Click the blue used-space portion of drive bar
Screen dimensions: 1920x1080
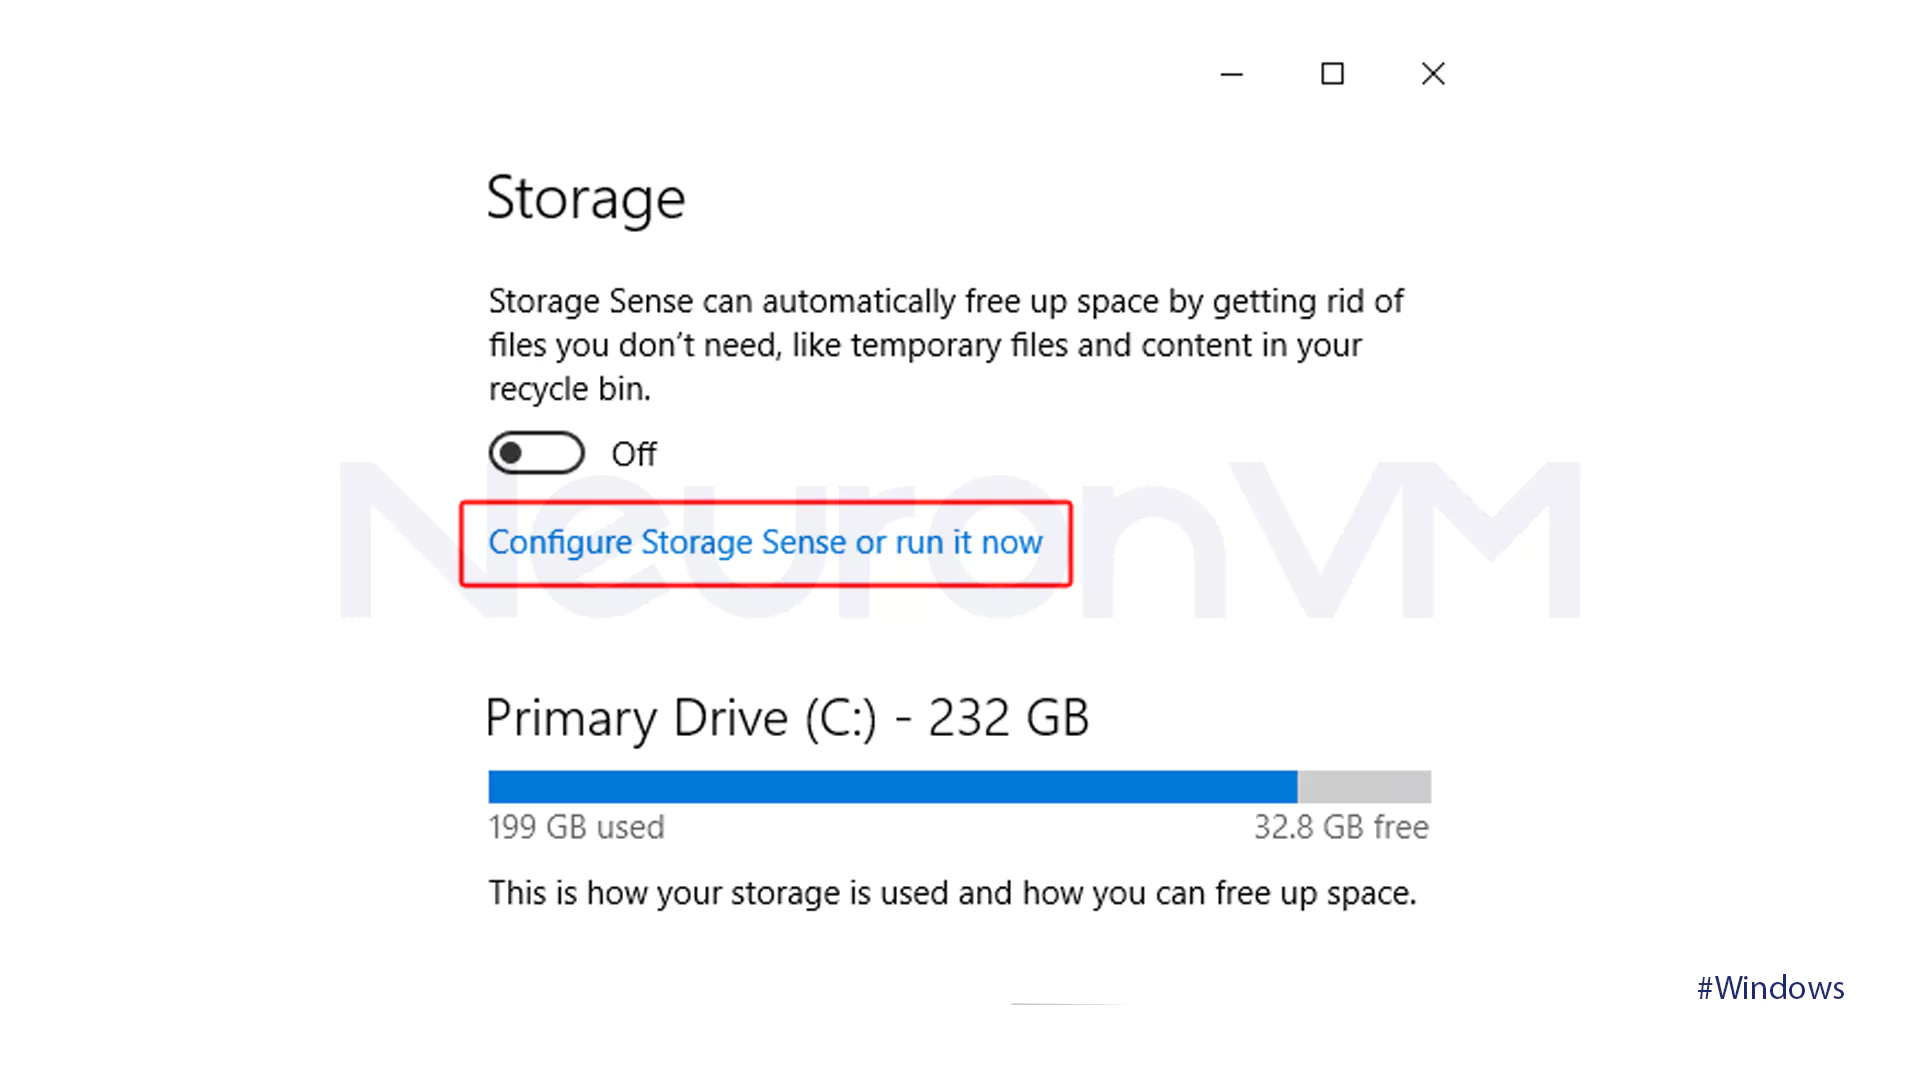(x=892, y=787)
